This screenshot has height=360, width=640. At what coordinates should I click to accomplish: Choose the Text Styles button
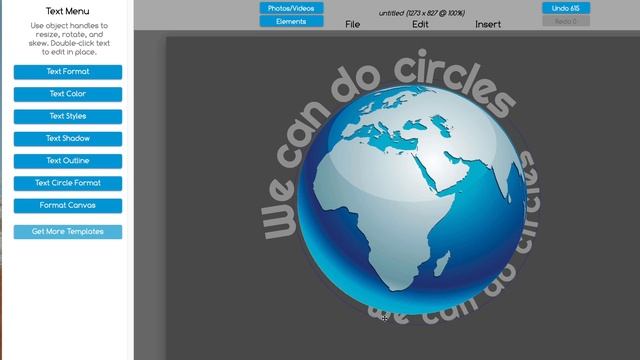68,116
